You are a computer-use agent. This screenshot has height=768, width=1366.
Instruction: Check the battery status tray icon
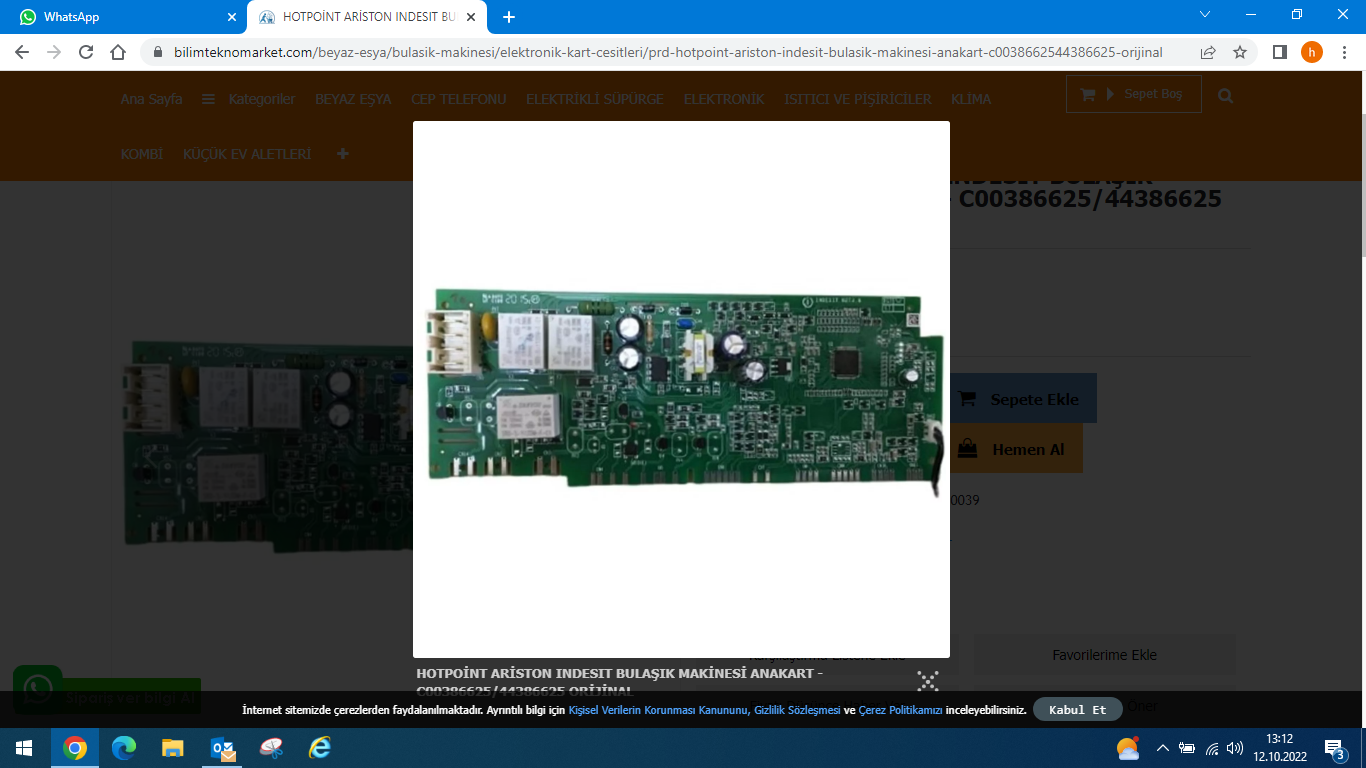(1187, 748)
